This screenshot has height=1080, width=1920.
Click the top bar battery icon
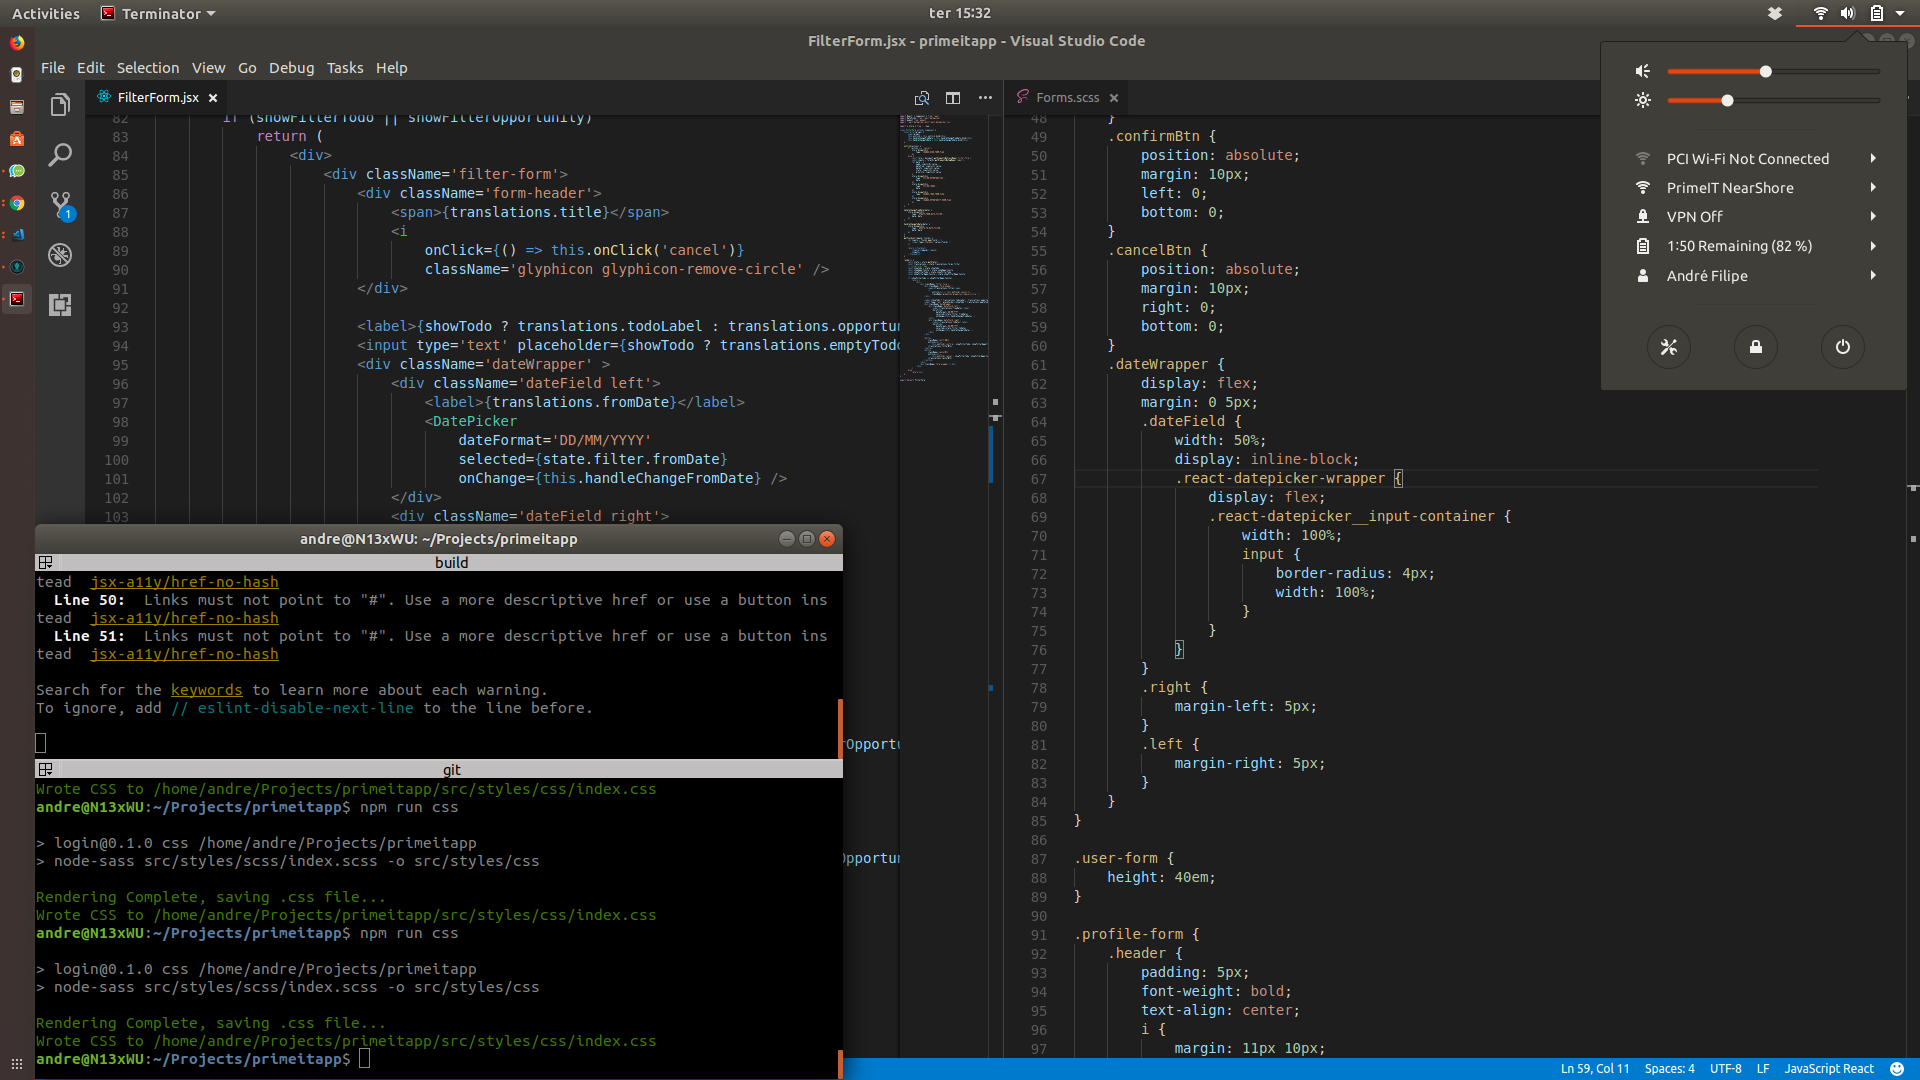1876,13
